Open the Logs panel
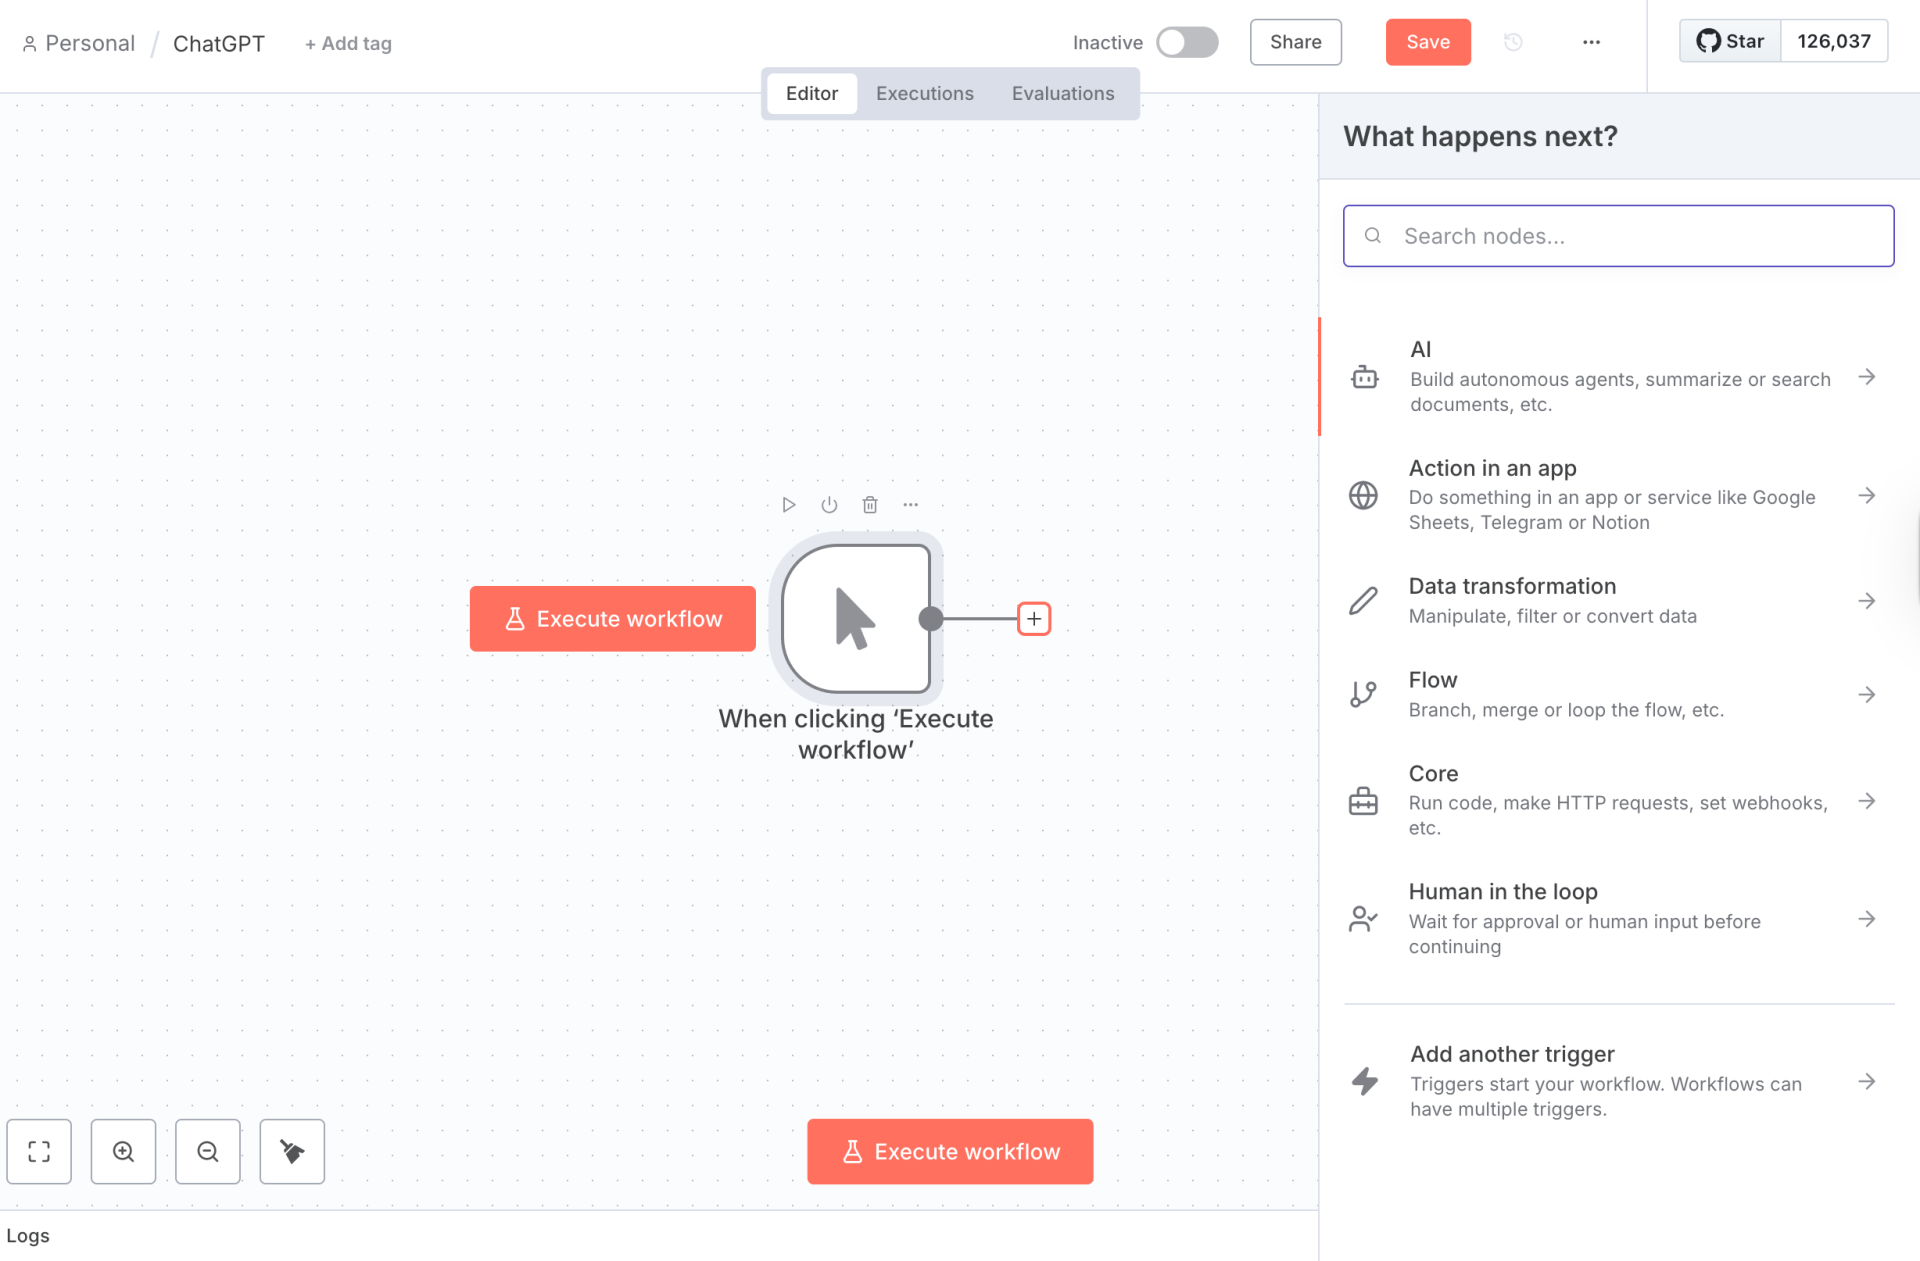Screen dimensions: 1920x1261 pyautogui.click(x=28, y=1236)
